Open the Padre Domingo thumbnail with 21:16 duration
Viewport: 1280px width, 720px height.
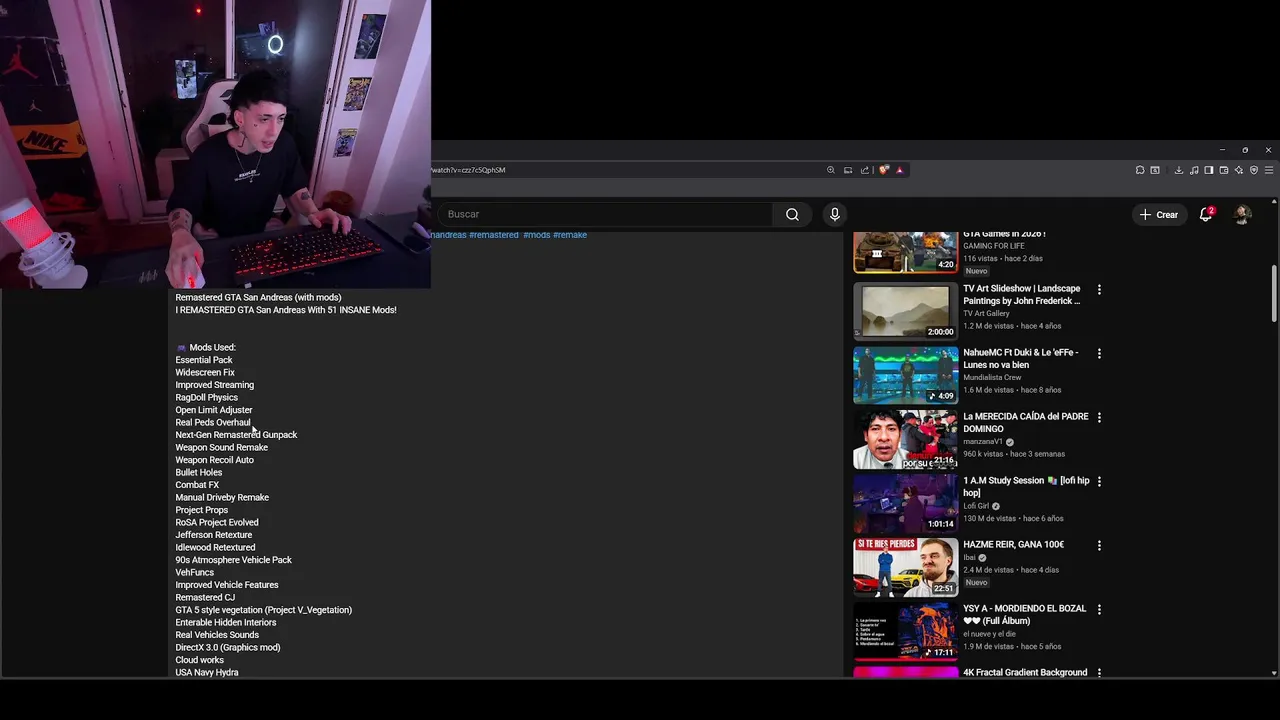click(x=905, y=439)
